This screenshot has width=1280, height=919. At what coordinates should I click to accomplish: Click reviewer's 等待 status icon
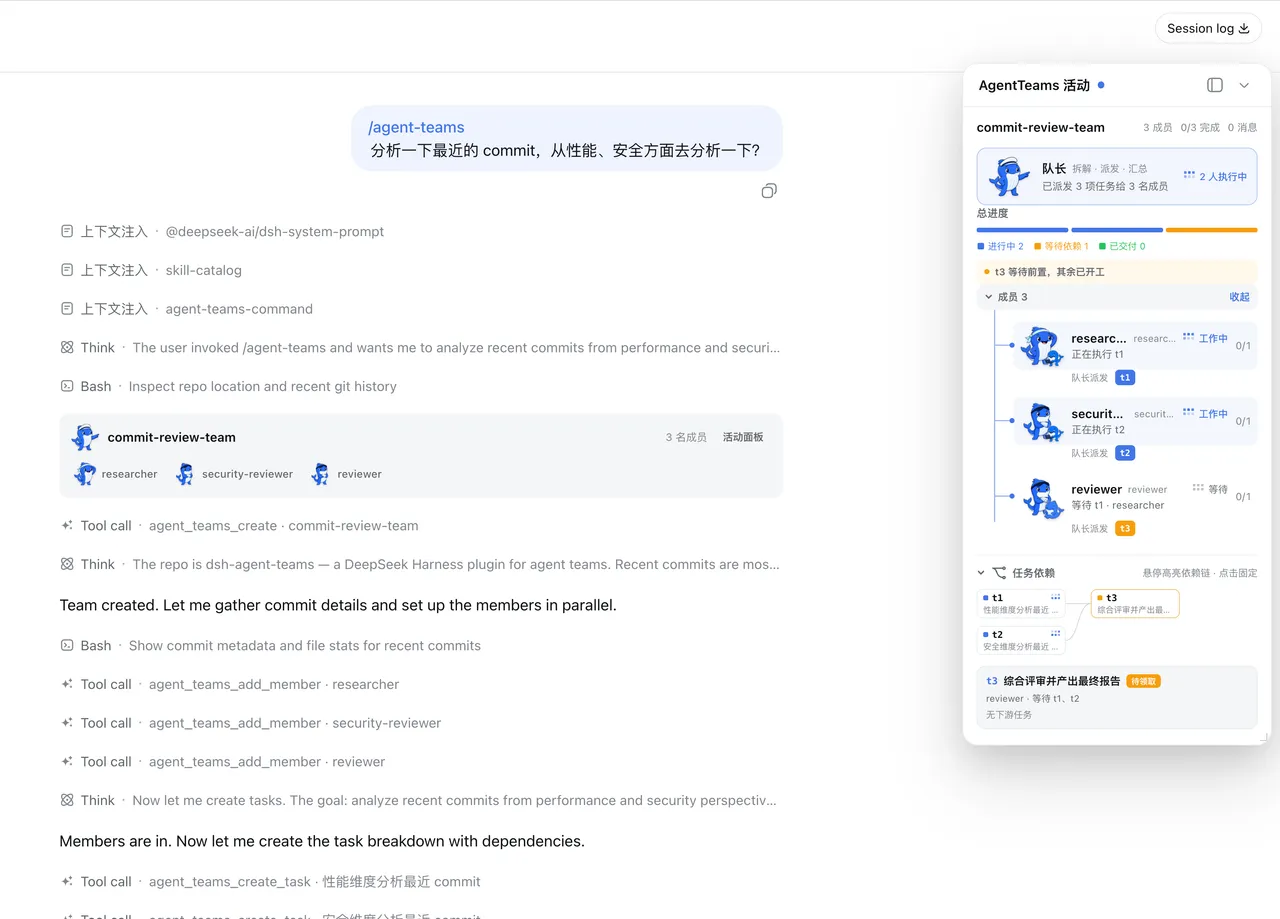pos(1197,489)
